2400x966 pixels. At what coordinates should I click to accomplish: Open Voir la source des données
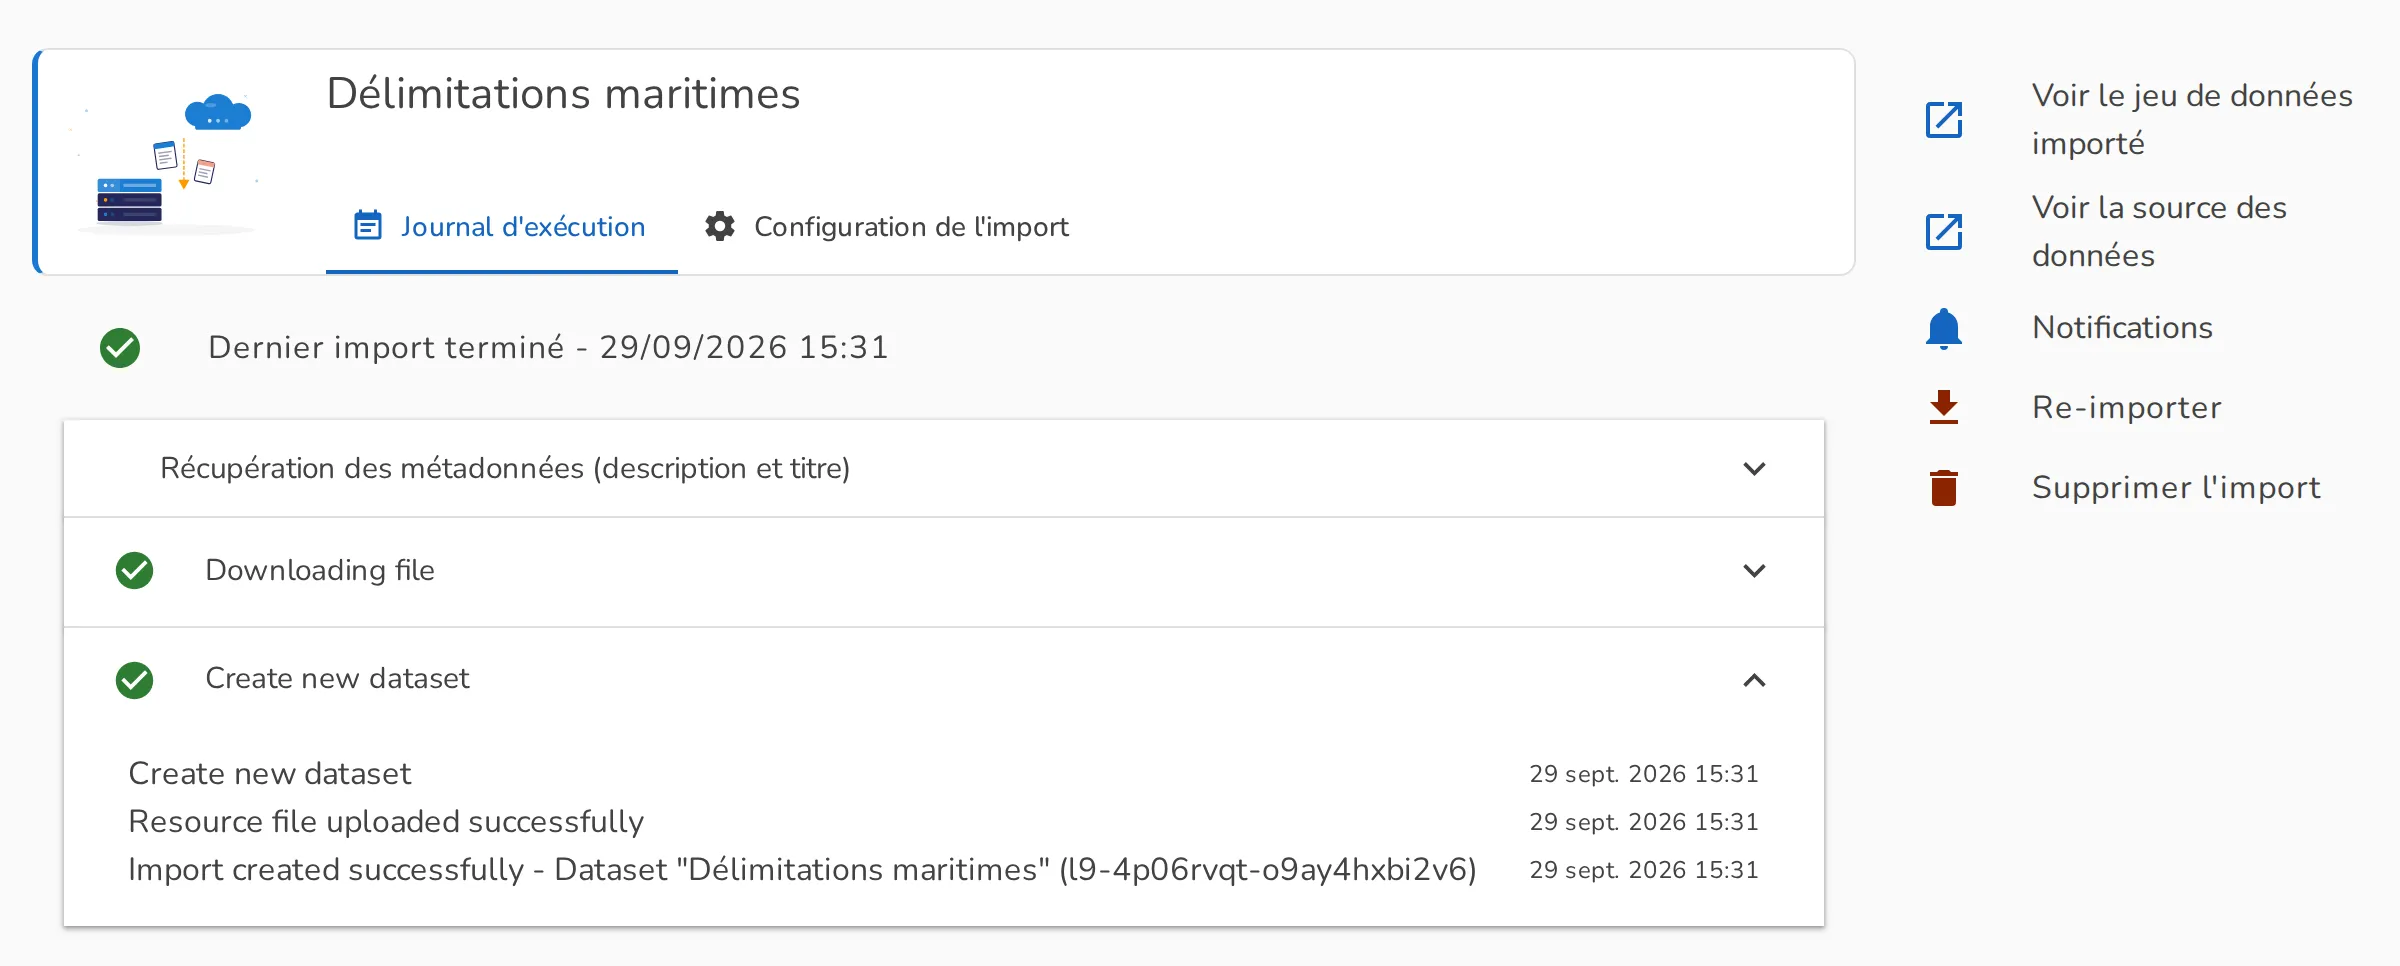point(2159,232)
